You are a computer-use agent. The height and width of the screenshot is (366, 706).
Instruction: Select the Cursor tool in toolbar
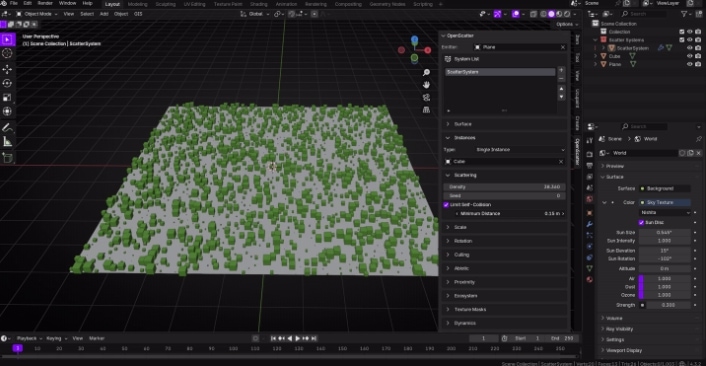point(7,54)
